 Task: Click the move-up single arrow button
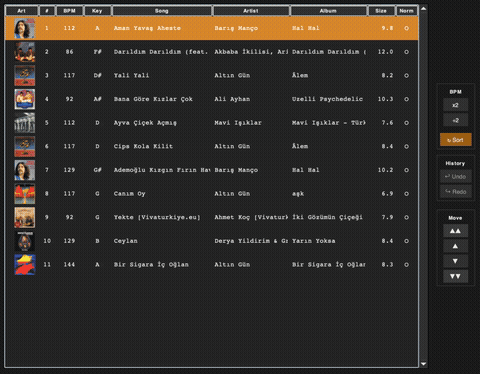click(x=455, y=246)
